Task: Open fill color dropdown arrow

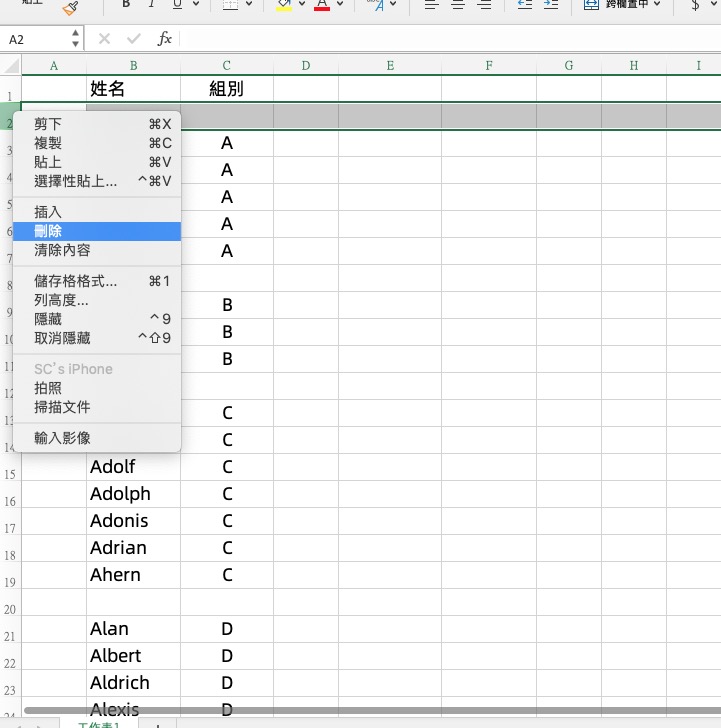Action: (x=302, y=4)
